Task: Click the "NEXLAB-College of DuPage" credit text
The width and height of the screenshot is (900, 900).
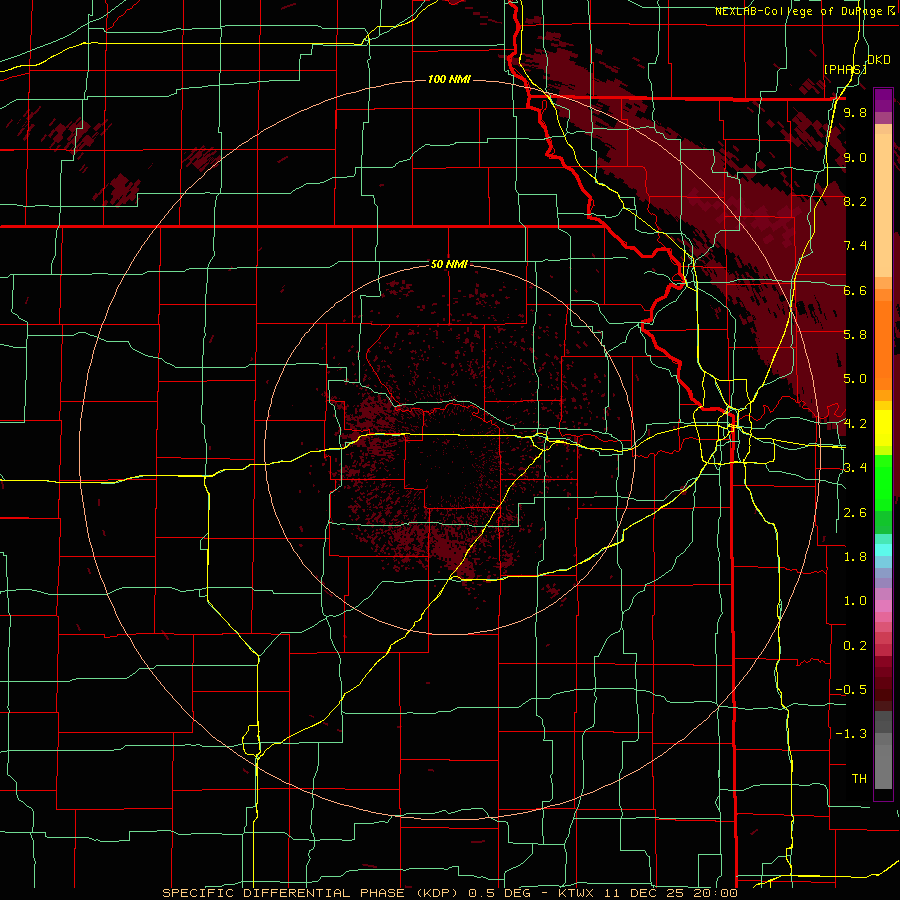Action: tap(798, 11)
